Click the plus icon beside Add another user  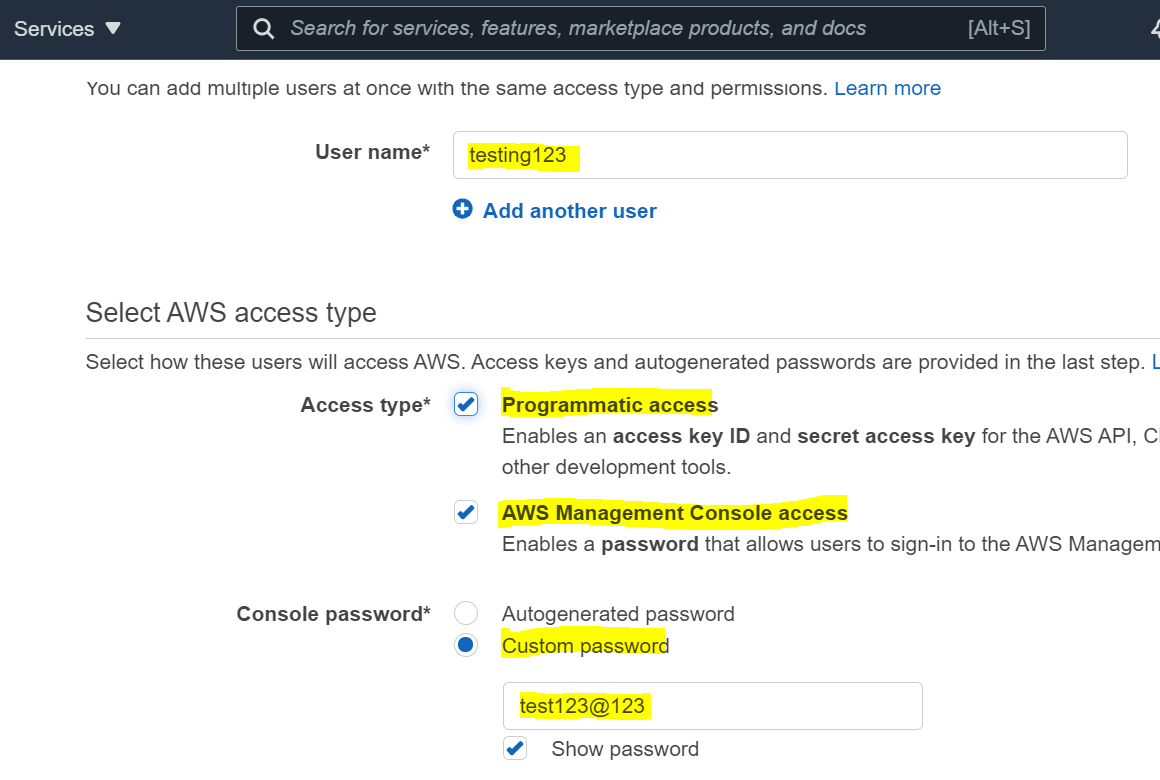462,210
